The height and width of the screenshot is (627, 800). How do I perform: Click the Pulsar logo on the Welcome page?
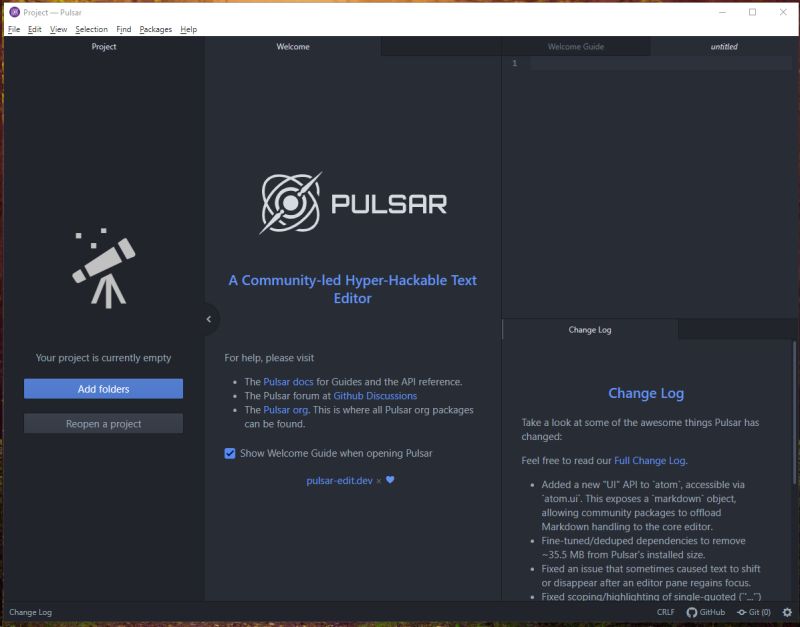(x=352, y=205)
